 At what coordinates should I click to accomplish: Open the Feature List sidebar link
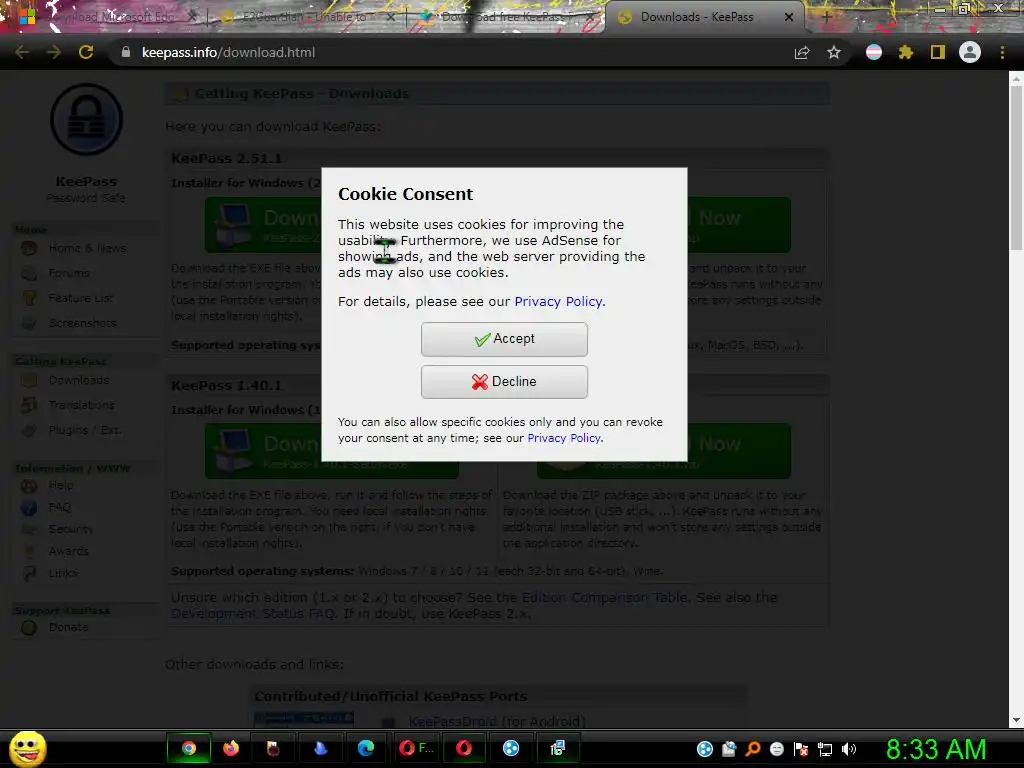pos(80,298)
